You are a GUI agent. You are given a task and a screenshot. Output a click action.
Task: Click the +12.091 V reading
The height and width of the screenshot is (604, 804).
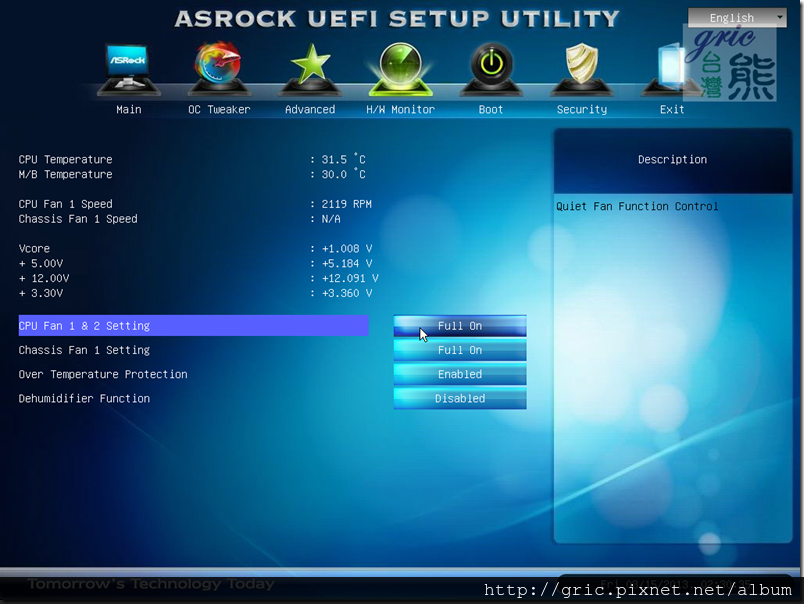(350, 278)
